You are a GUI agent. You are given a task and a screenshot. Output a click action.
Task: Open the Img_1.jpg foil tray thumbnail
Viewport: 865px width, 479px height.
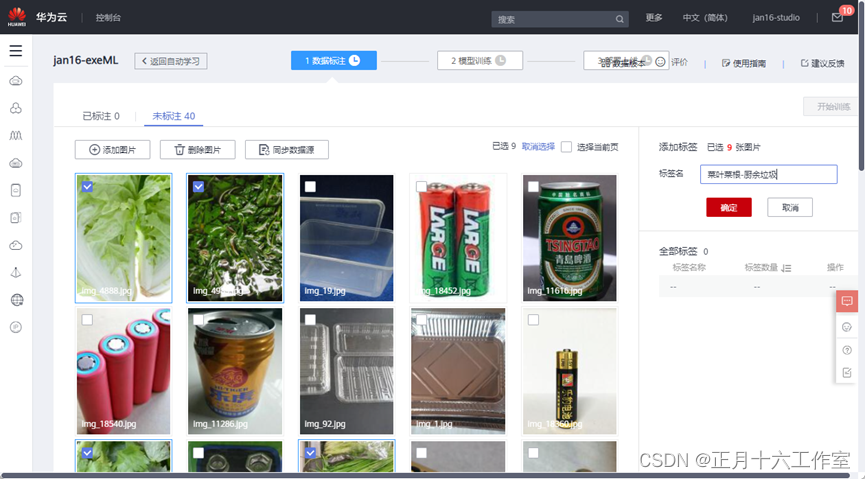click(x=458, y=371)
